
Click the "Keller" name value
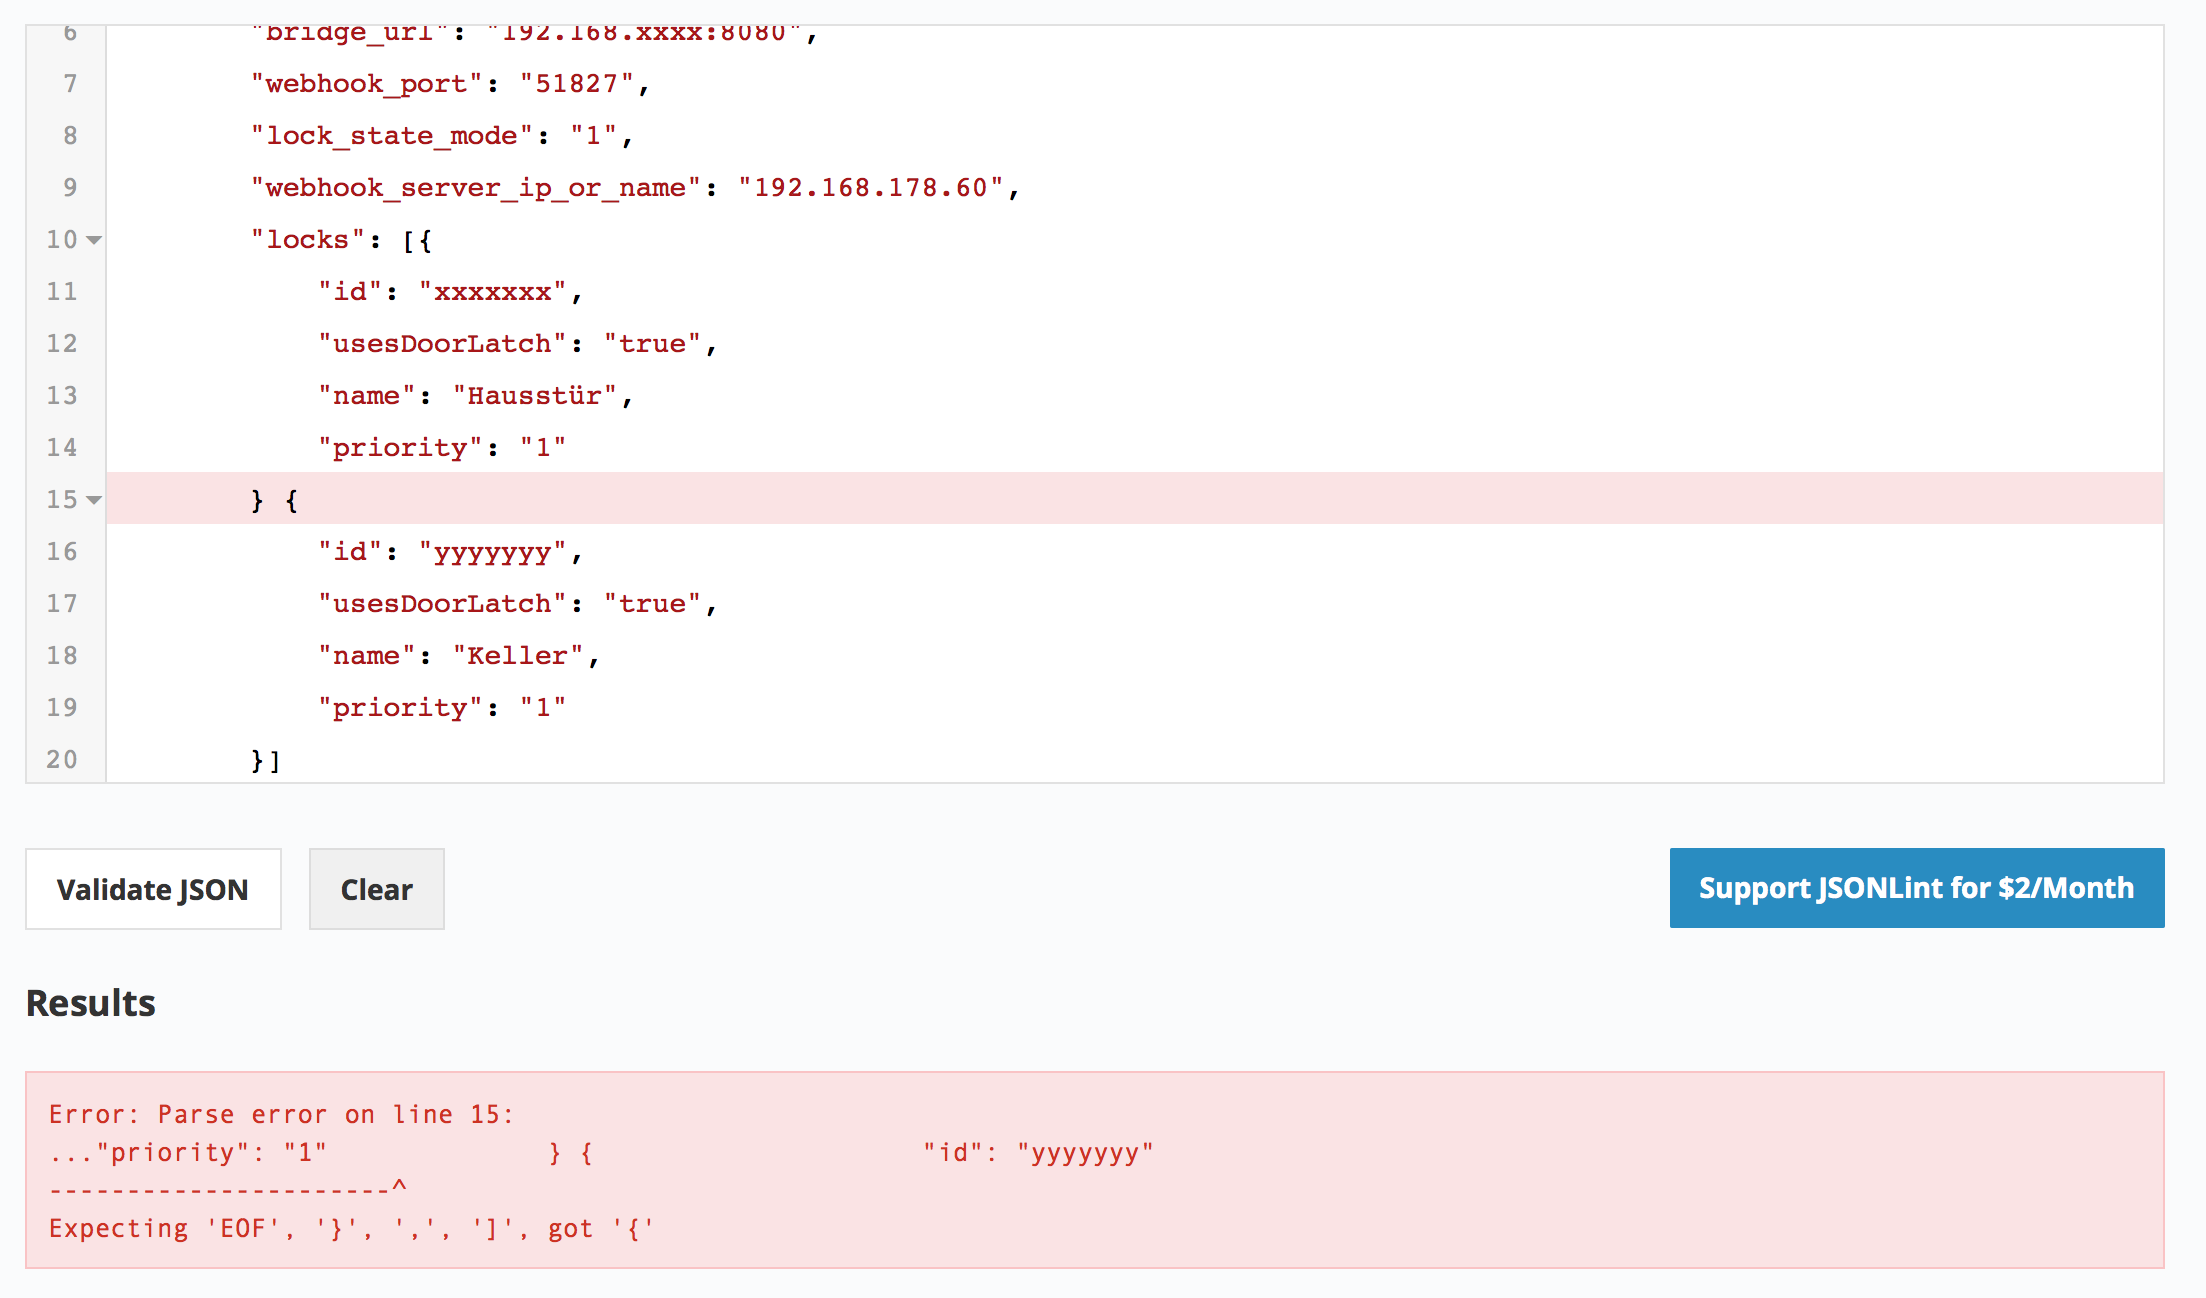point(517,656)
